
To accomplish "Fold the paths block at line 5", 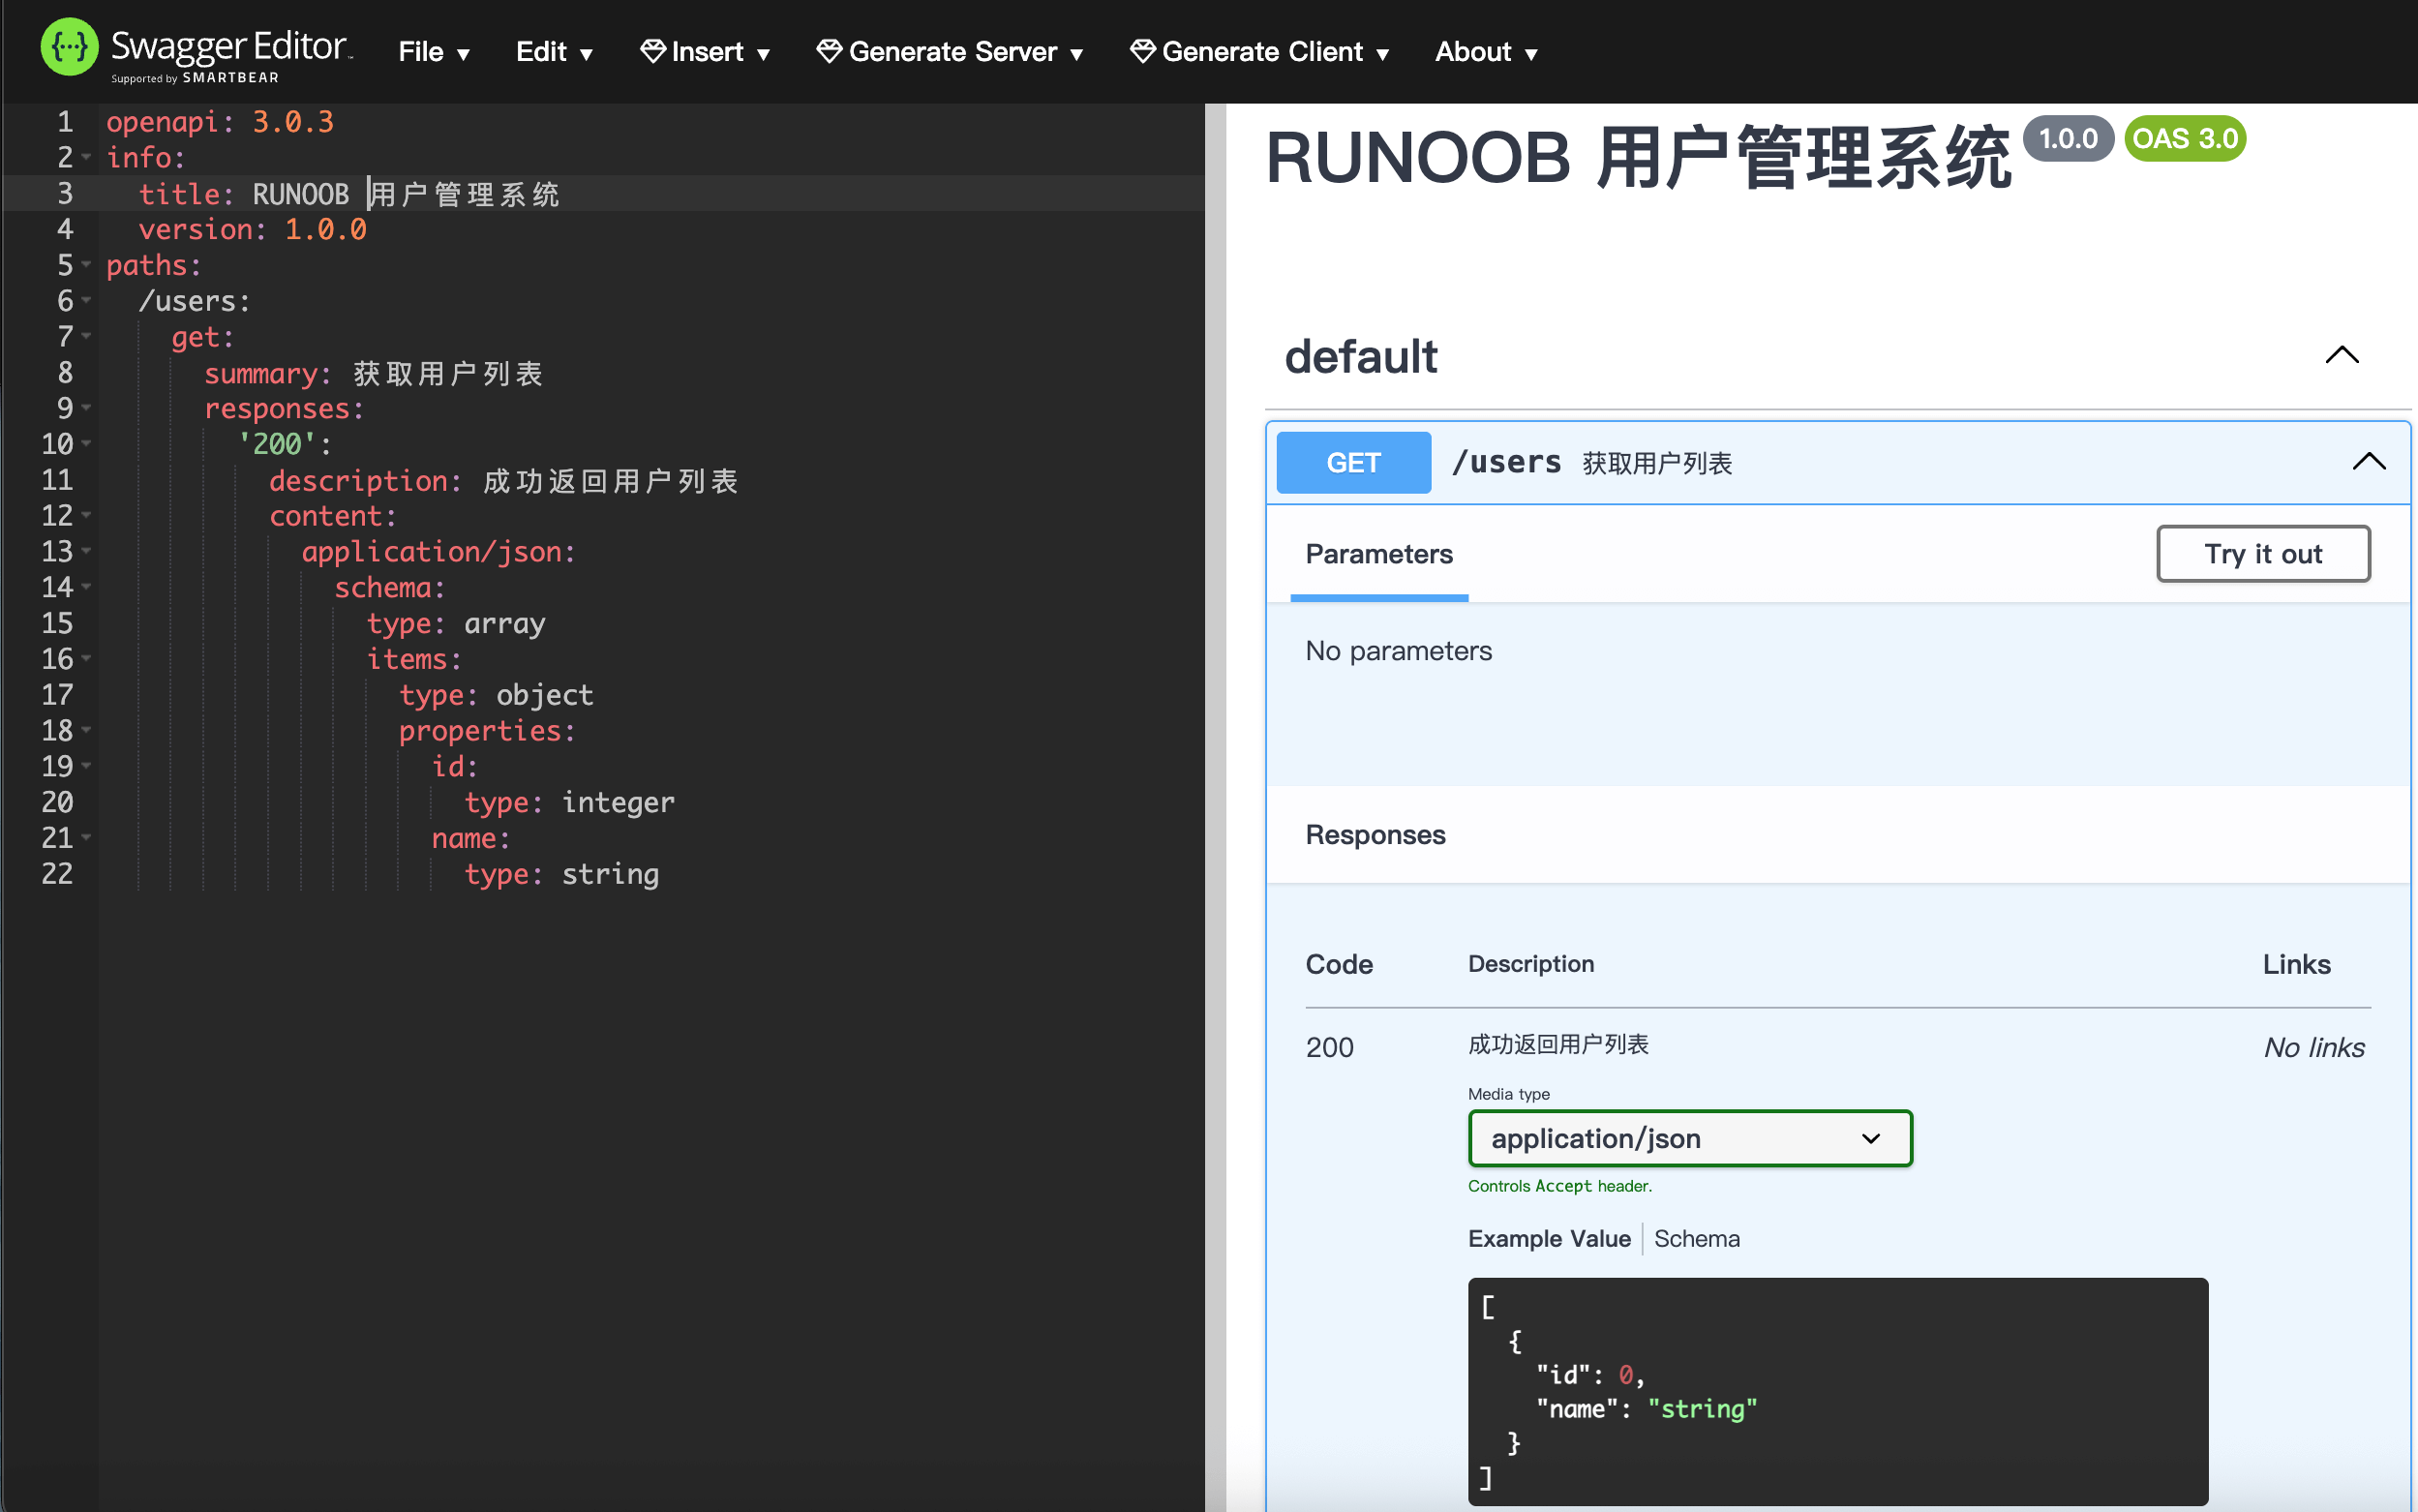I will [87, 265].
